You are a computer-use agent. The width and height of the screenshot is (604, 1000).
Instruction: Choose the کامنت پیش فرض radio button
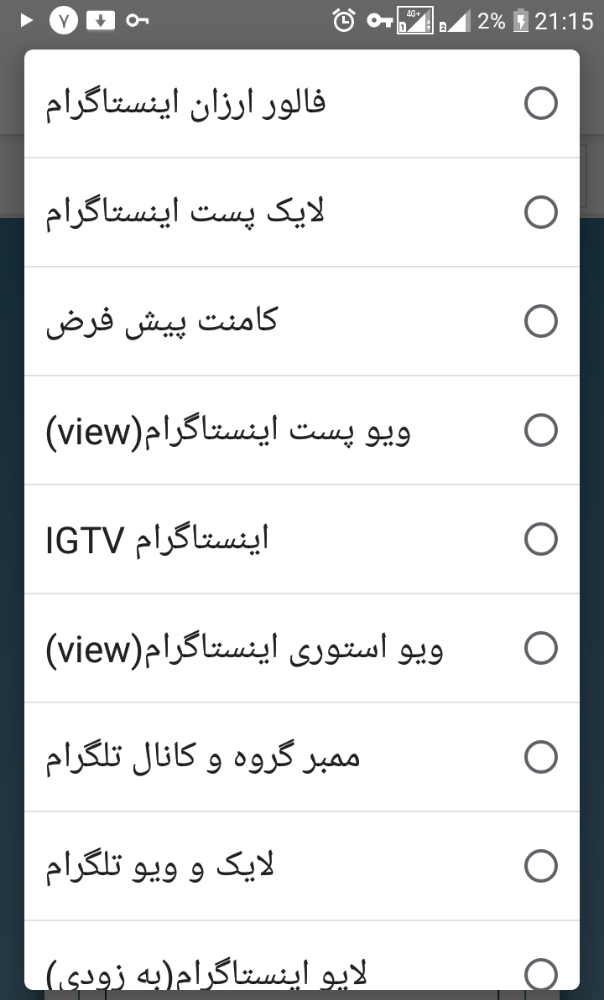[540, 321]
